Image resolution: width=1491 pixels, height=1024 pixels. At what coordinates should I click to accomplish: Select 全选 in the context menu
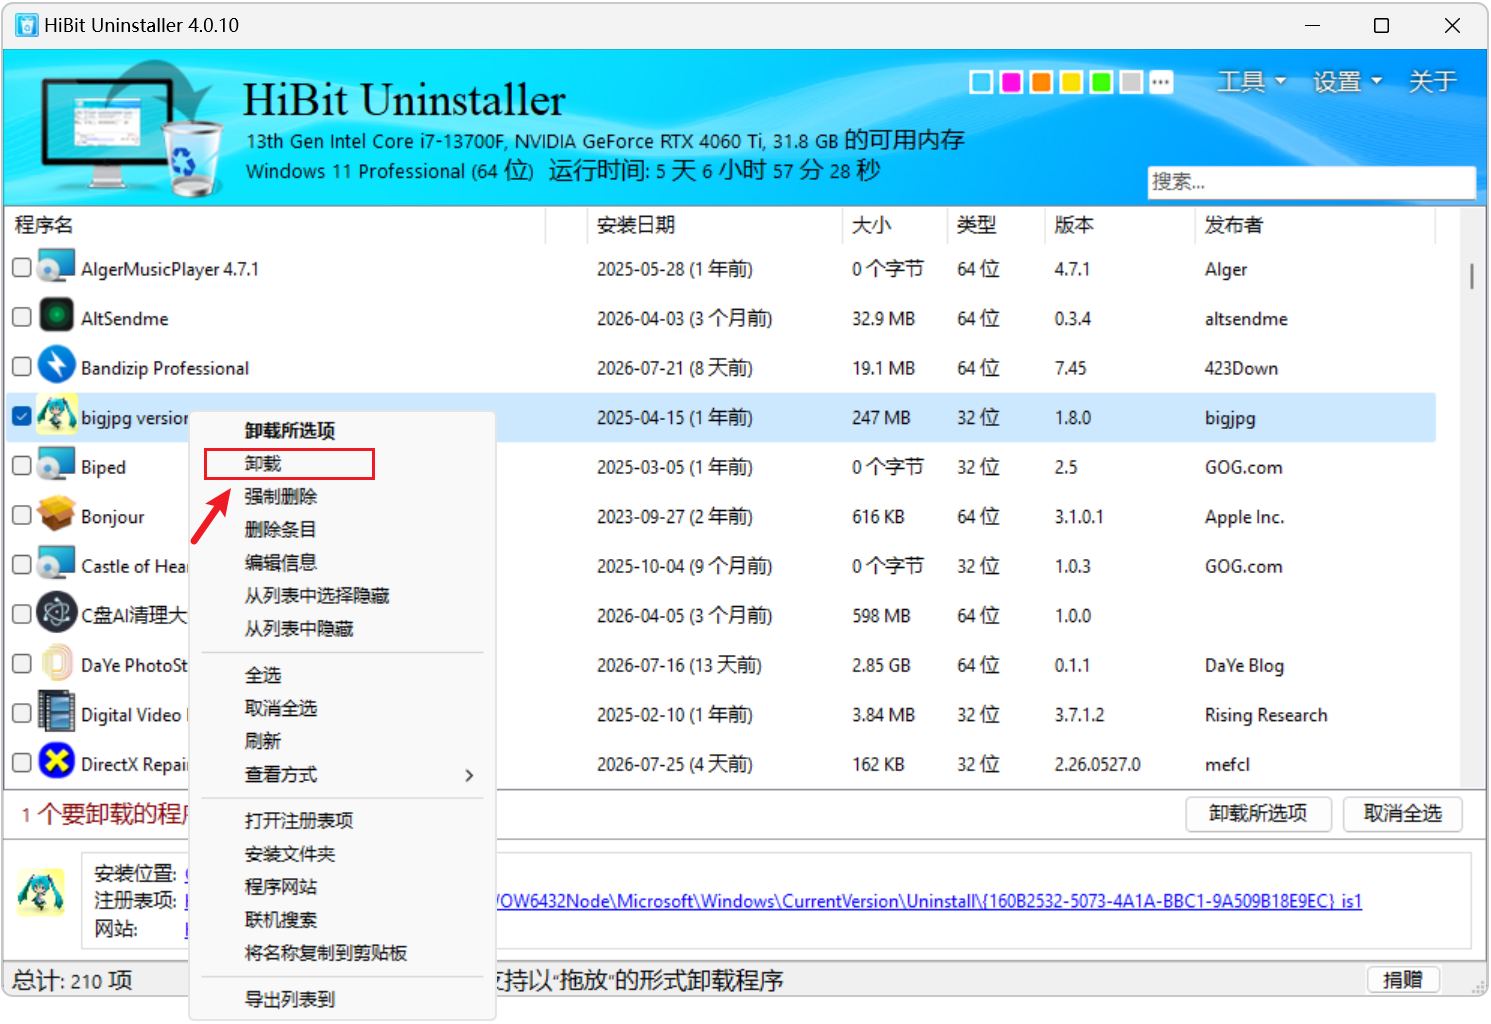(x=342, y=676)
